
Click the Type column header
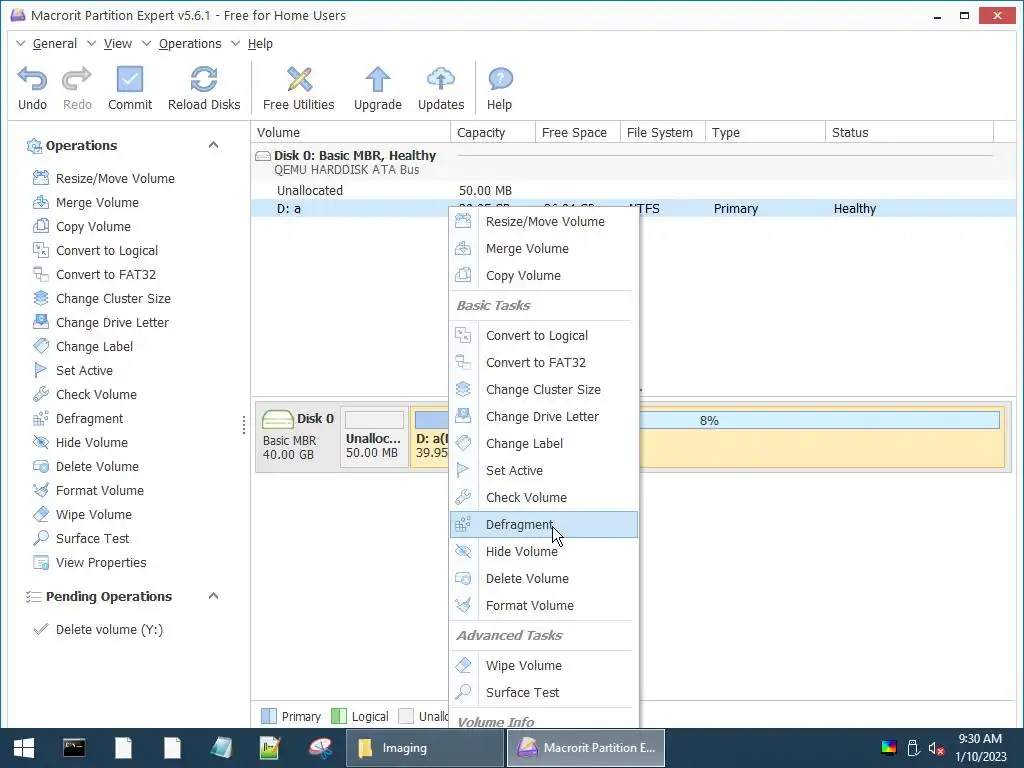[x=765, y=133]
